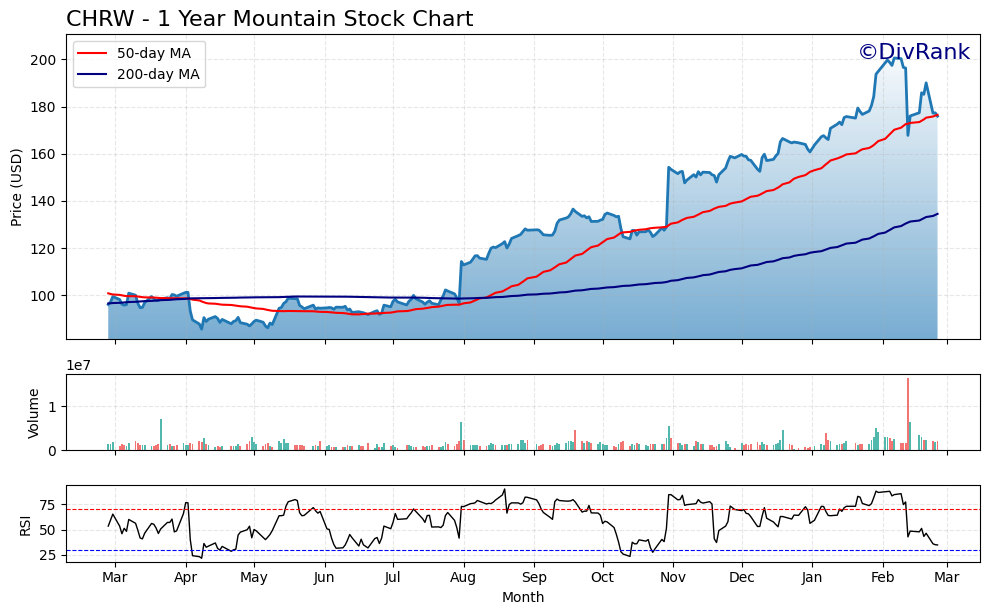Select the volume spike bar in mid-February
This screenshot has width=989, height=615.
[907, 410]
